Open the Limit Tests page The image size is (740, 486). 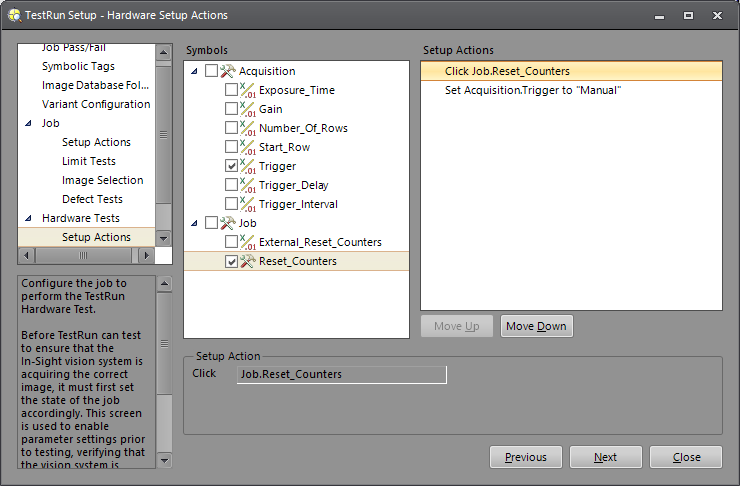[x=88, y=161]
